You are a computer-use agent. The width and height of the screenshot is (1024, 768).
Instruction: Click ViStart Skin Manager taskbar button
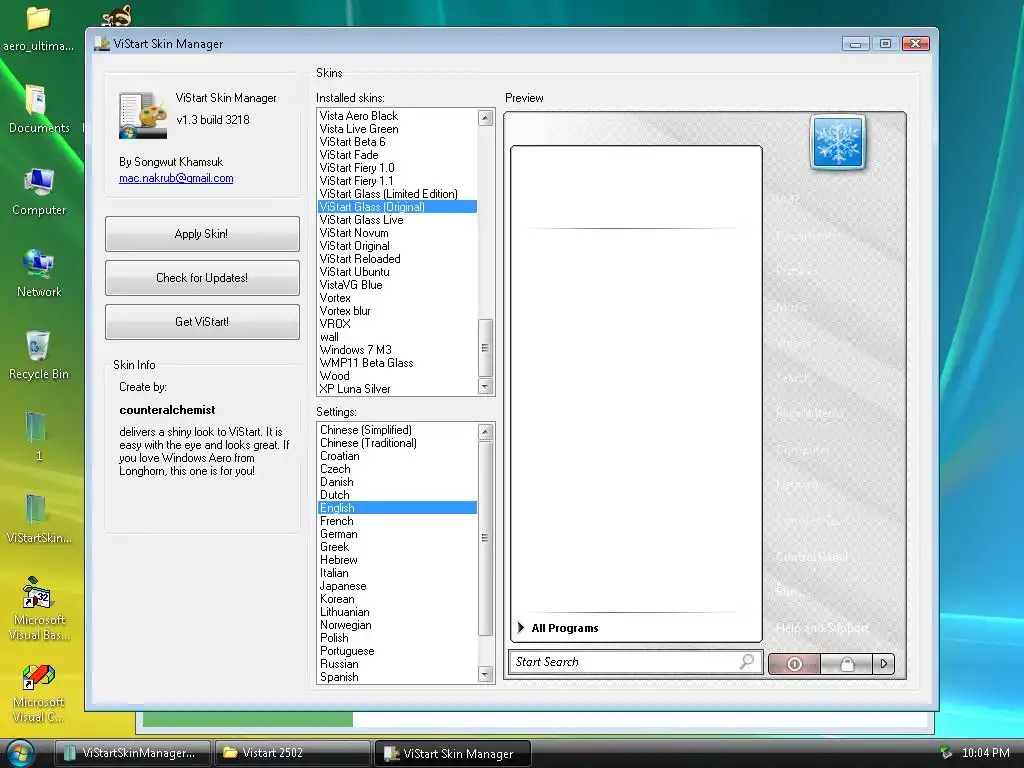coord(452,754)
